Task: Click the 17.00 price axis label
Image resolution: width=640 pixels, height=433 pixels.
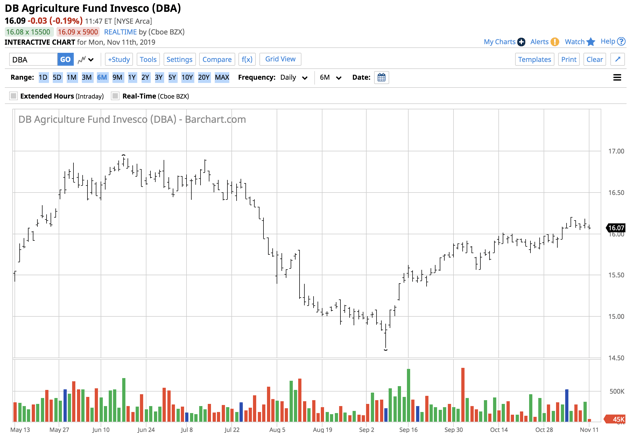Action: [616, 151]
